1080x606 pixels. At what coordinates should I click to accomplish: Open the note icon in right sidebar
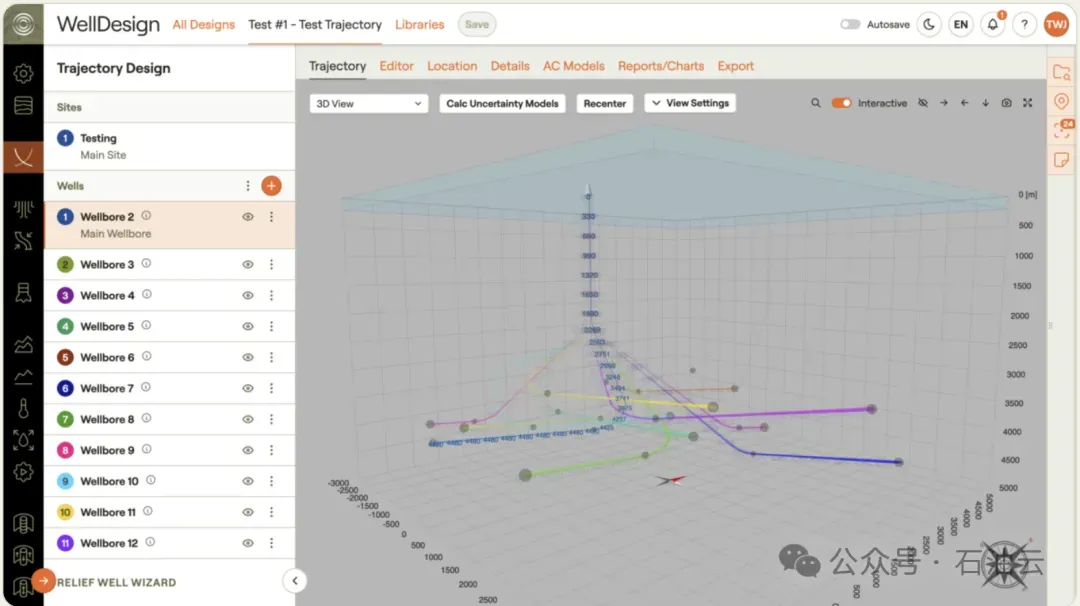pyautogui.click(x=1061, y=160)
